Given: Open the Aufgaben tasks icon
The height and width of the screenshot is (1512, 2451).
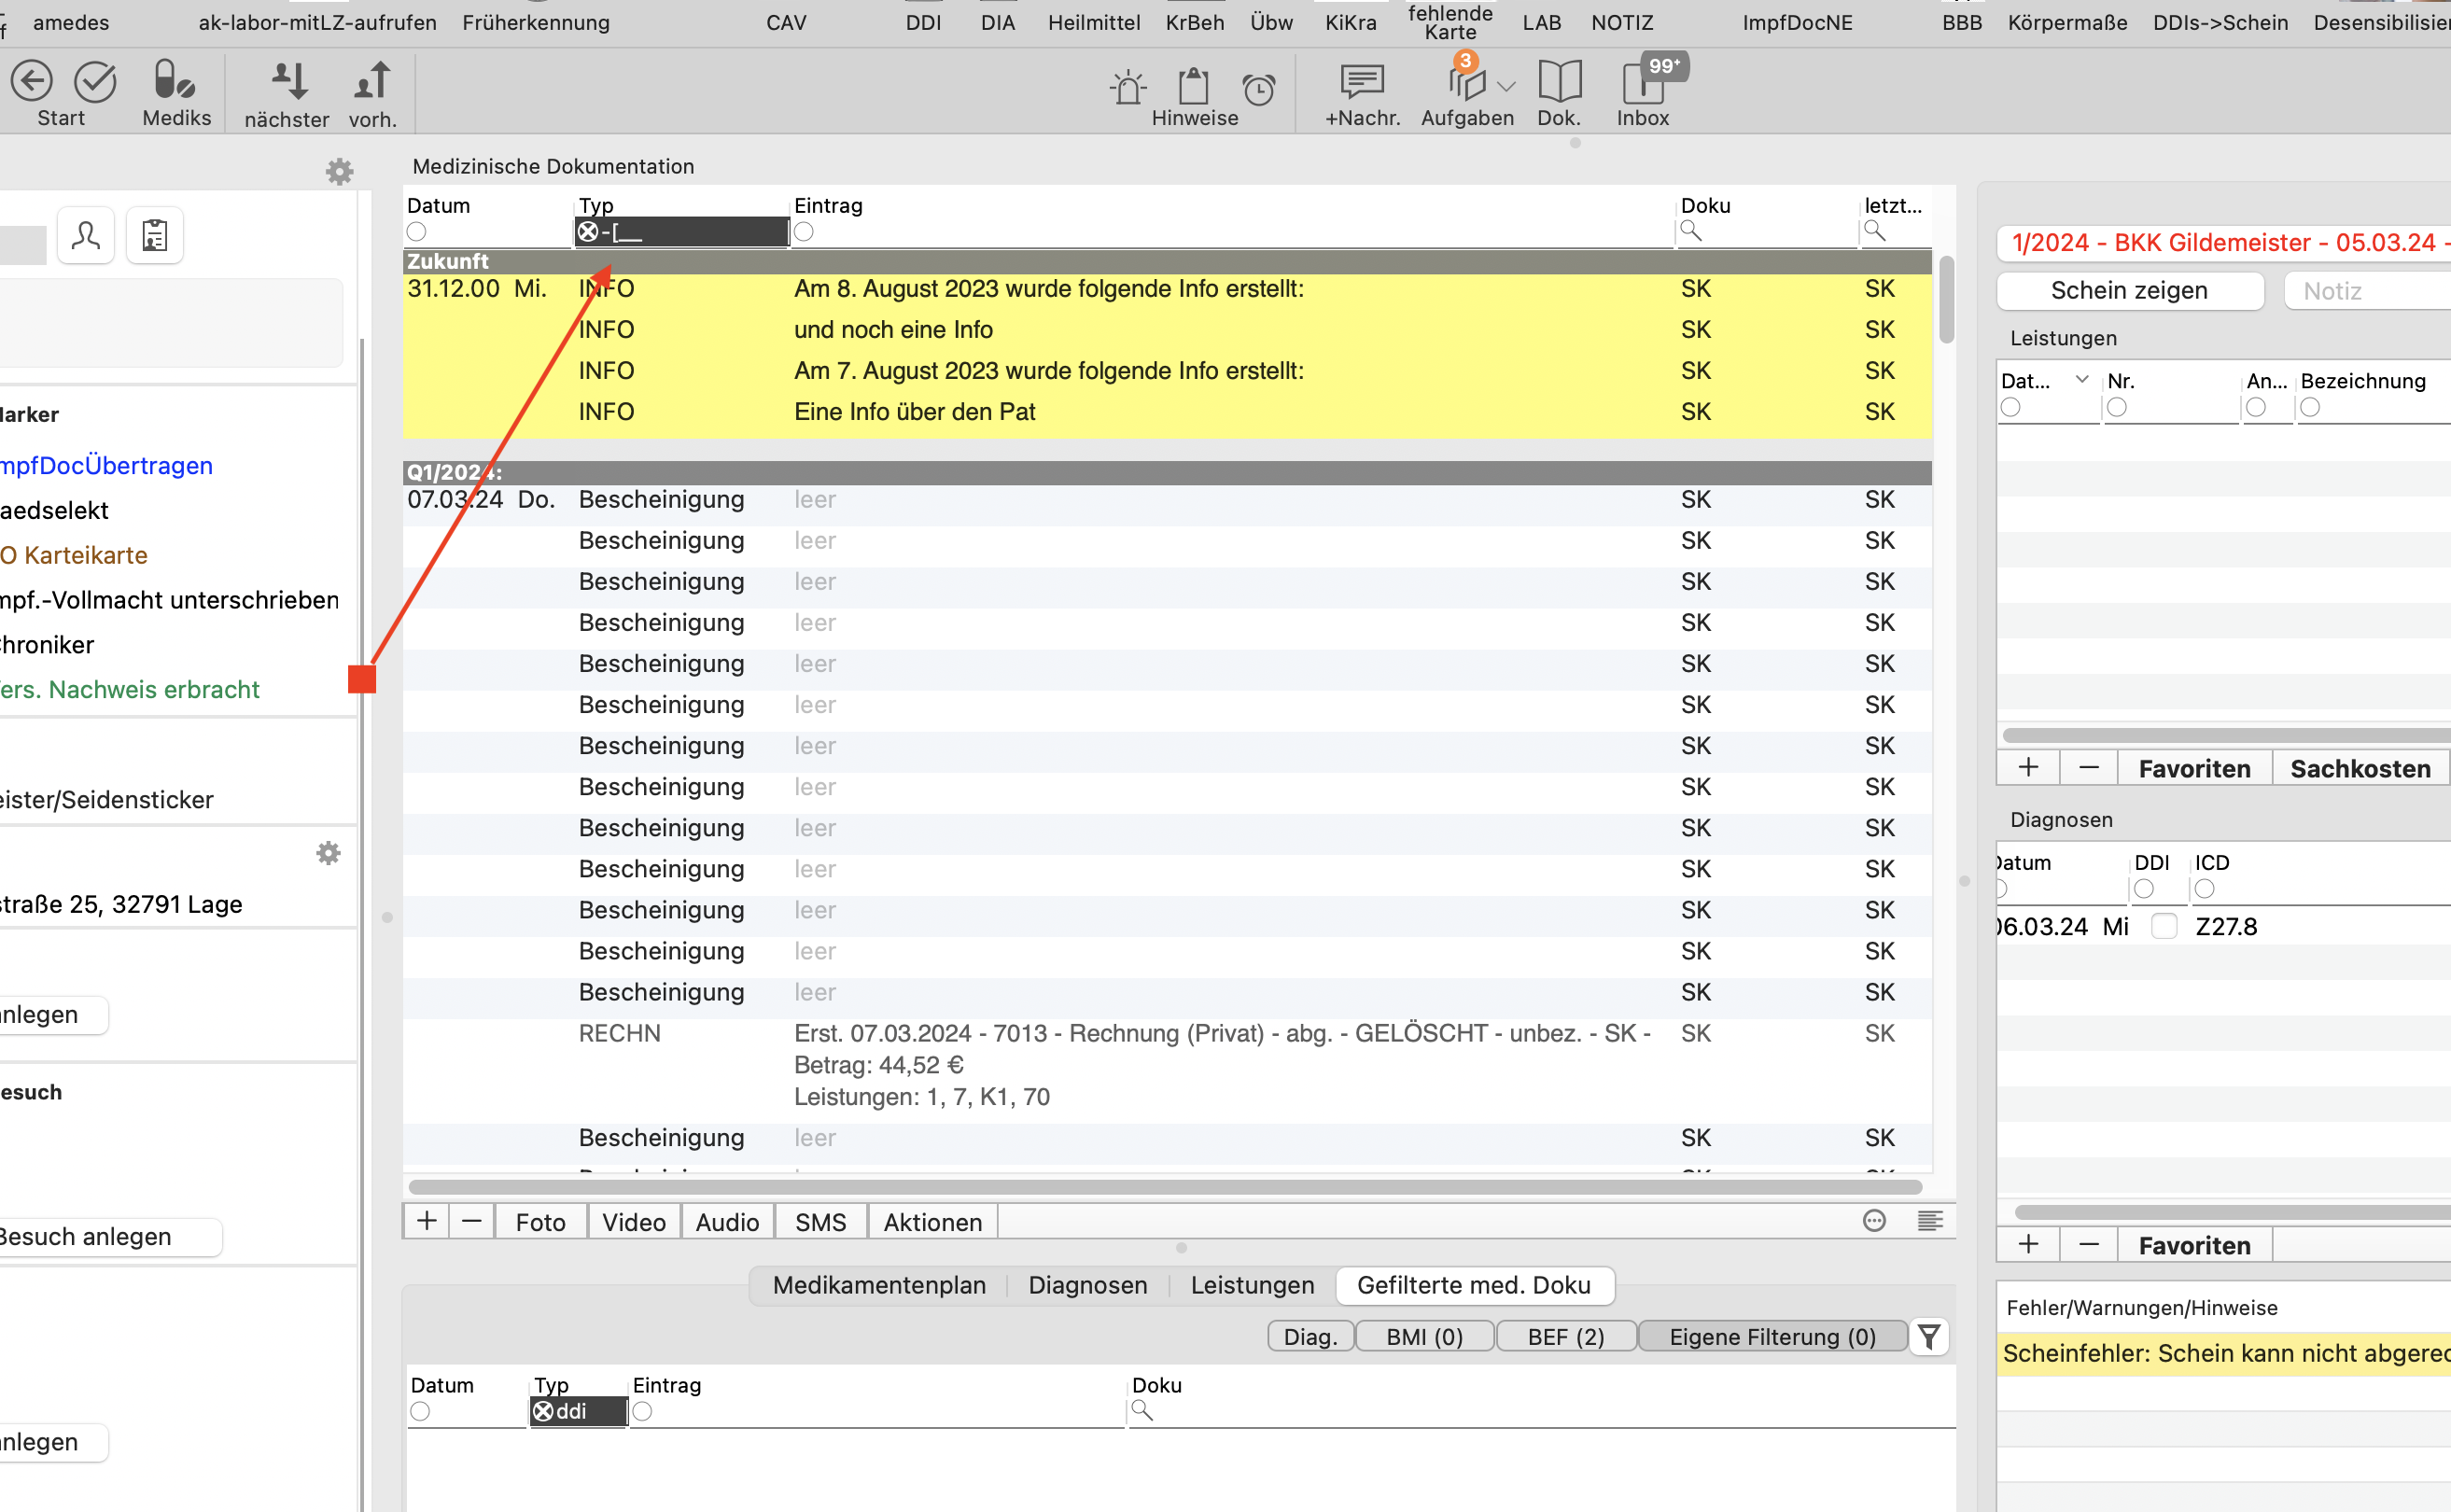Looking at the screenshot, I should (x=1466, y=83).
